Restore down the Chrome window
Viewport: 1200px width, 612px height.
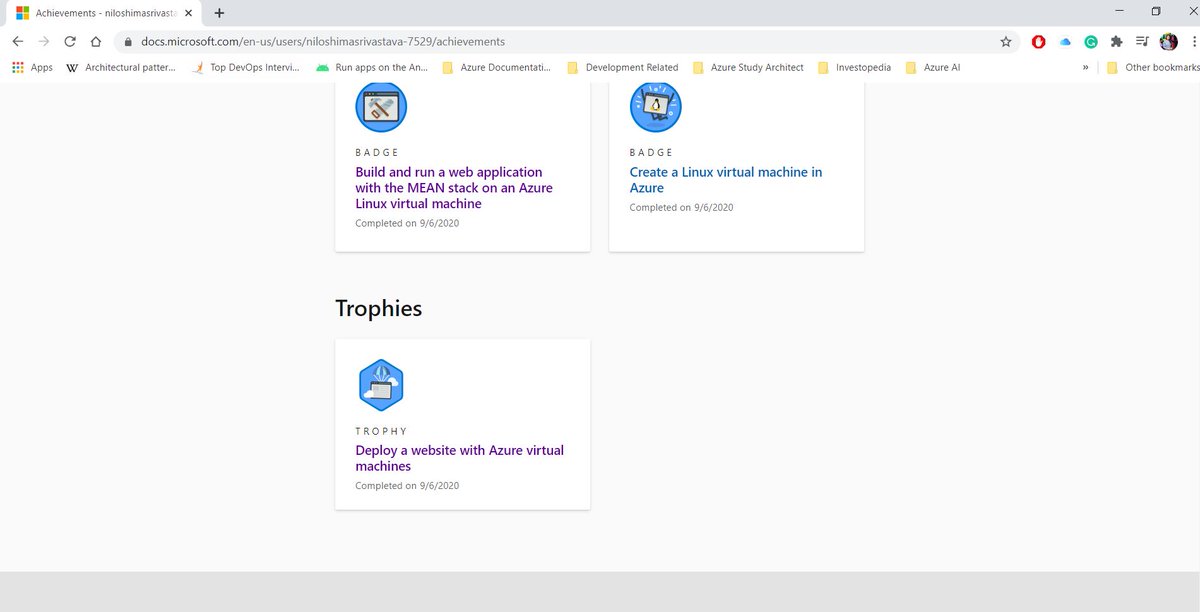tap(1156, 12)
